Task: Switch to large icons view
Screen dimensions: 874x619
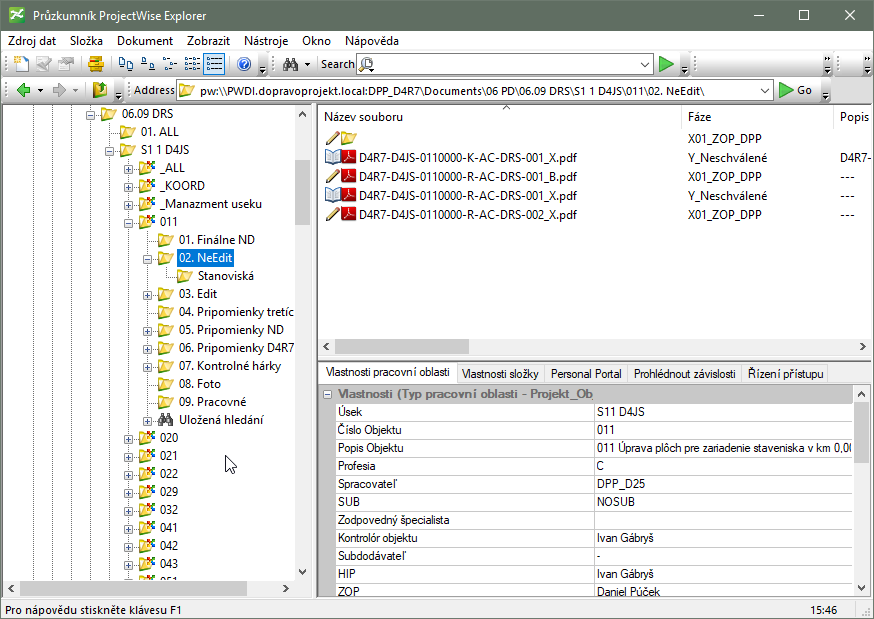Action: coord(125,64)
